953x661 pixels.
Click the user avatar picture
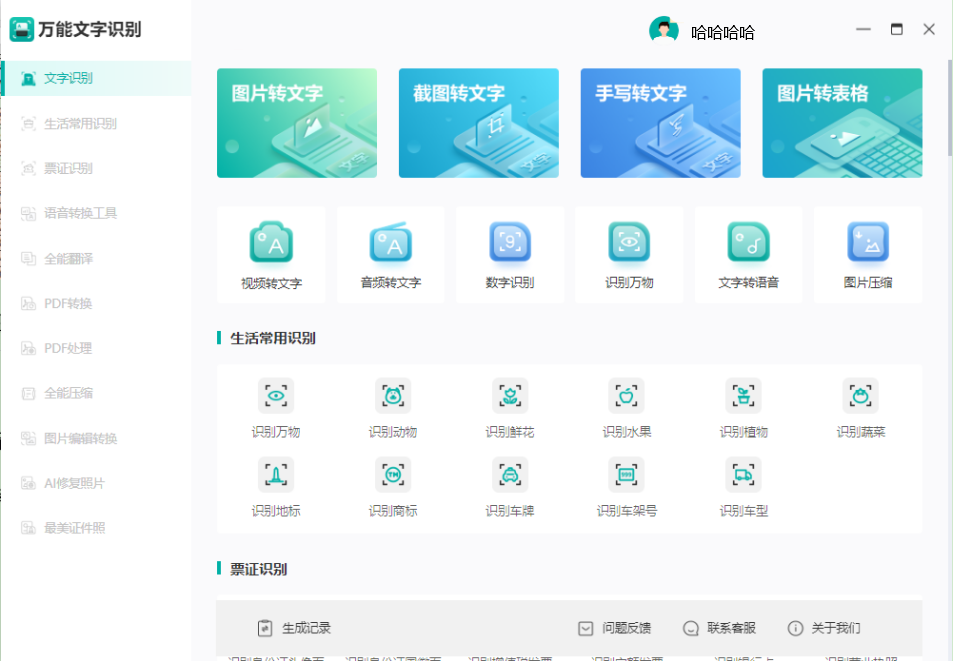point(664,30)
